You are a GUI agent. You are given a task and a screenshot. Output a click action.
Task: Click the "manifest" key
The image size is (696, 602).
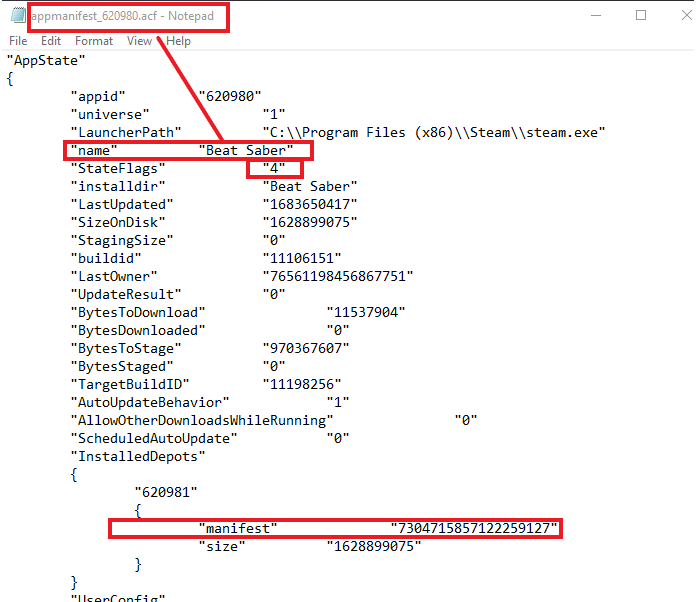pyautogui.click(x=237, y=528)
